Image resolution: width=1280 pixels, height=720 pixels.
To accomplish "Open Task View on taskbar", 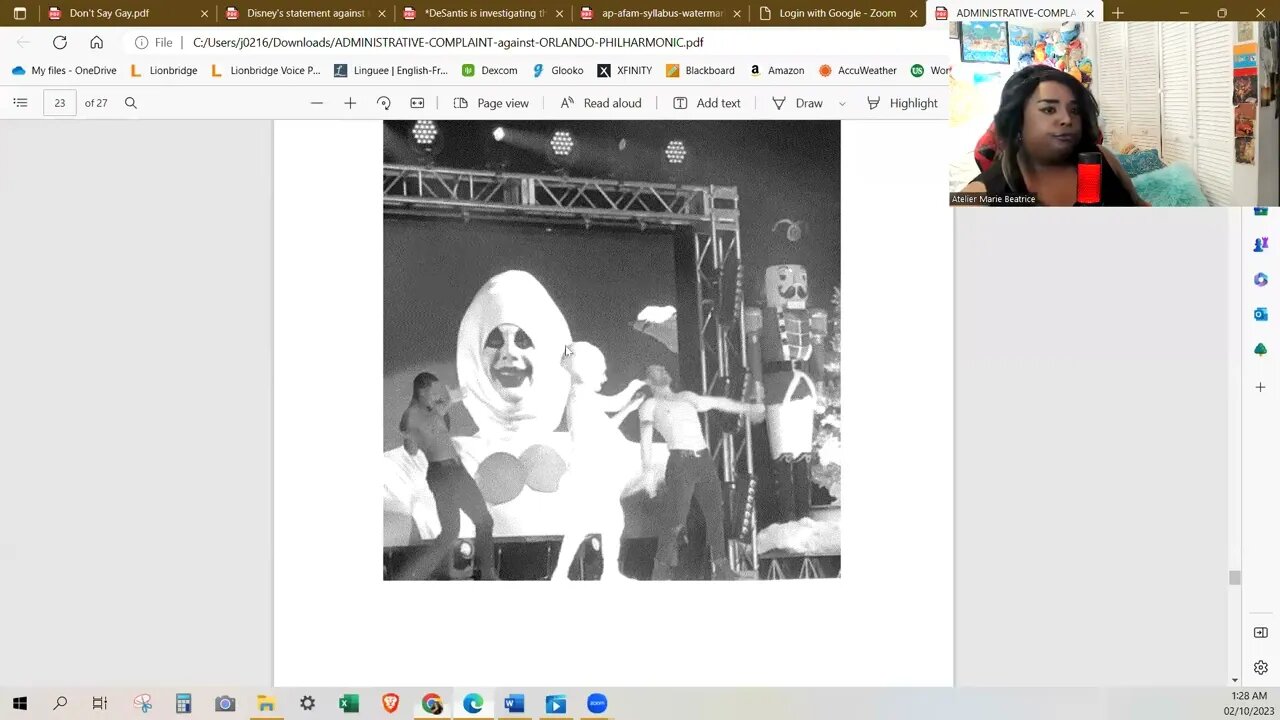I will (99, 704).
